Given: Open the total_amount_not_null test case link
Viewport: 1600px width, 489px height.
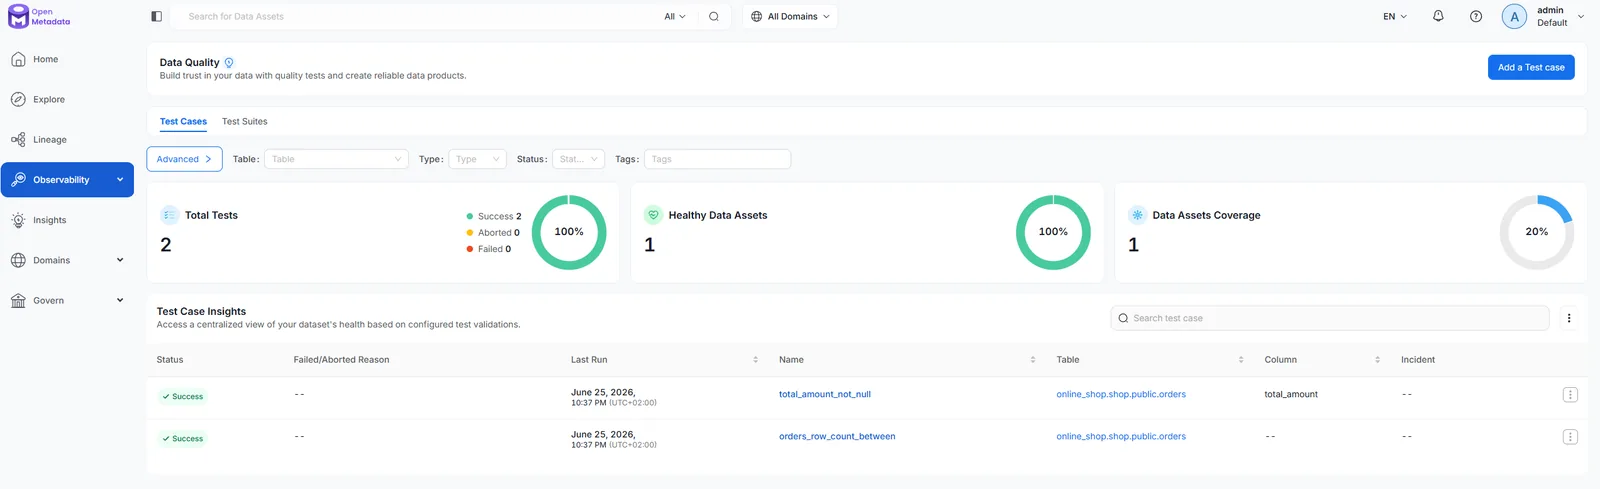Looking at the screenshot, I should pyautogui.click(x=825, y=394).
